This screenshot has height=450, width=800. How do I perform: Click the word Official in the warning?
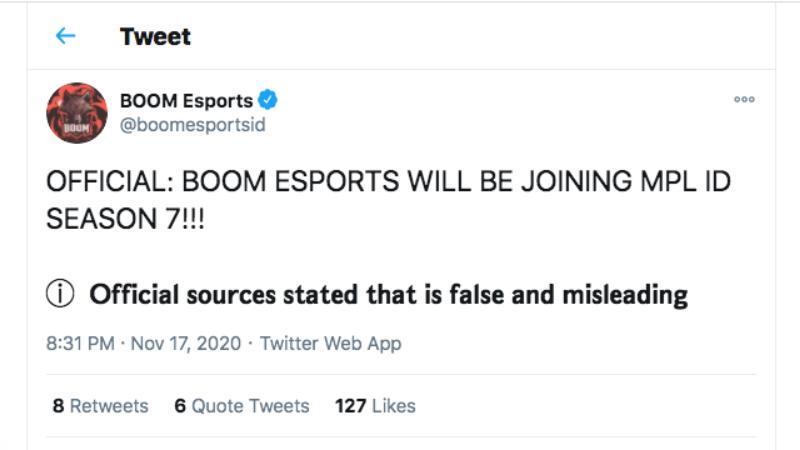coord(134,295)
